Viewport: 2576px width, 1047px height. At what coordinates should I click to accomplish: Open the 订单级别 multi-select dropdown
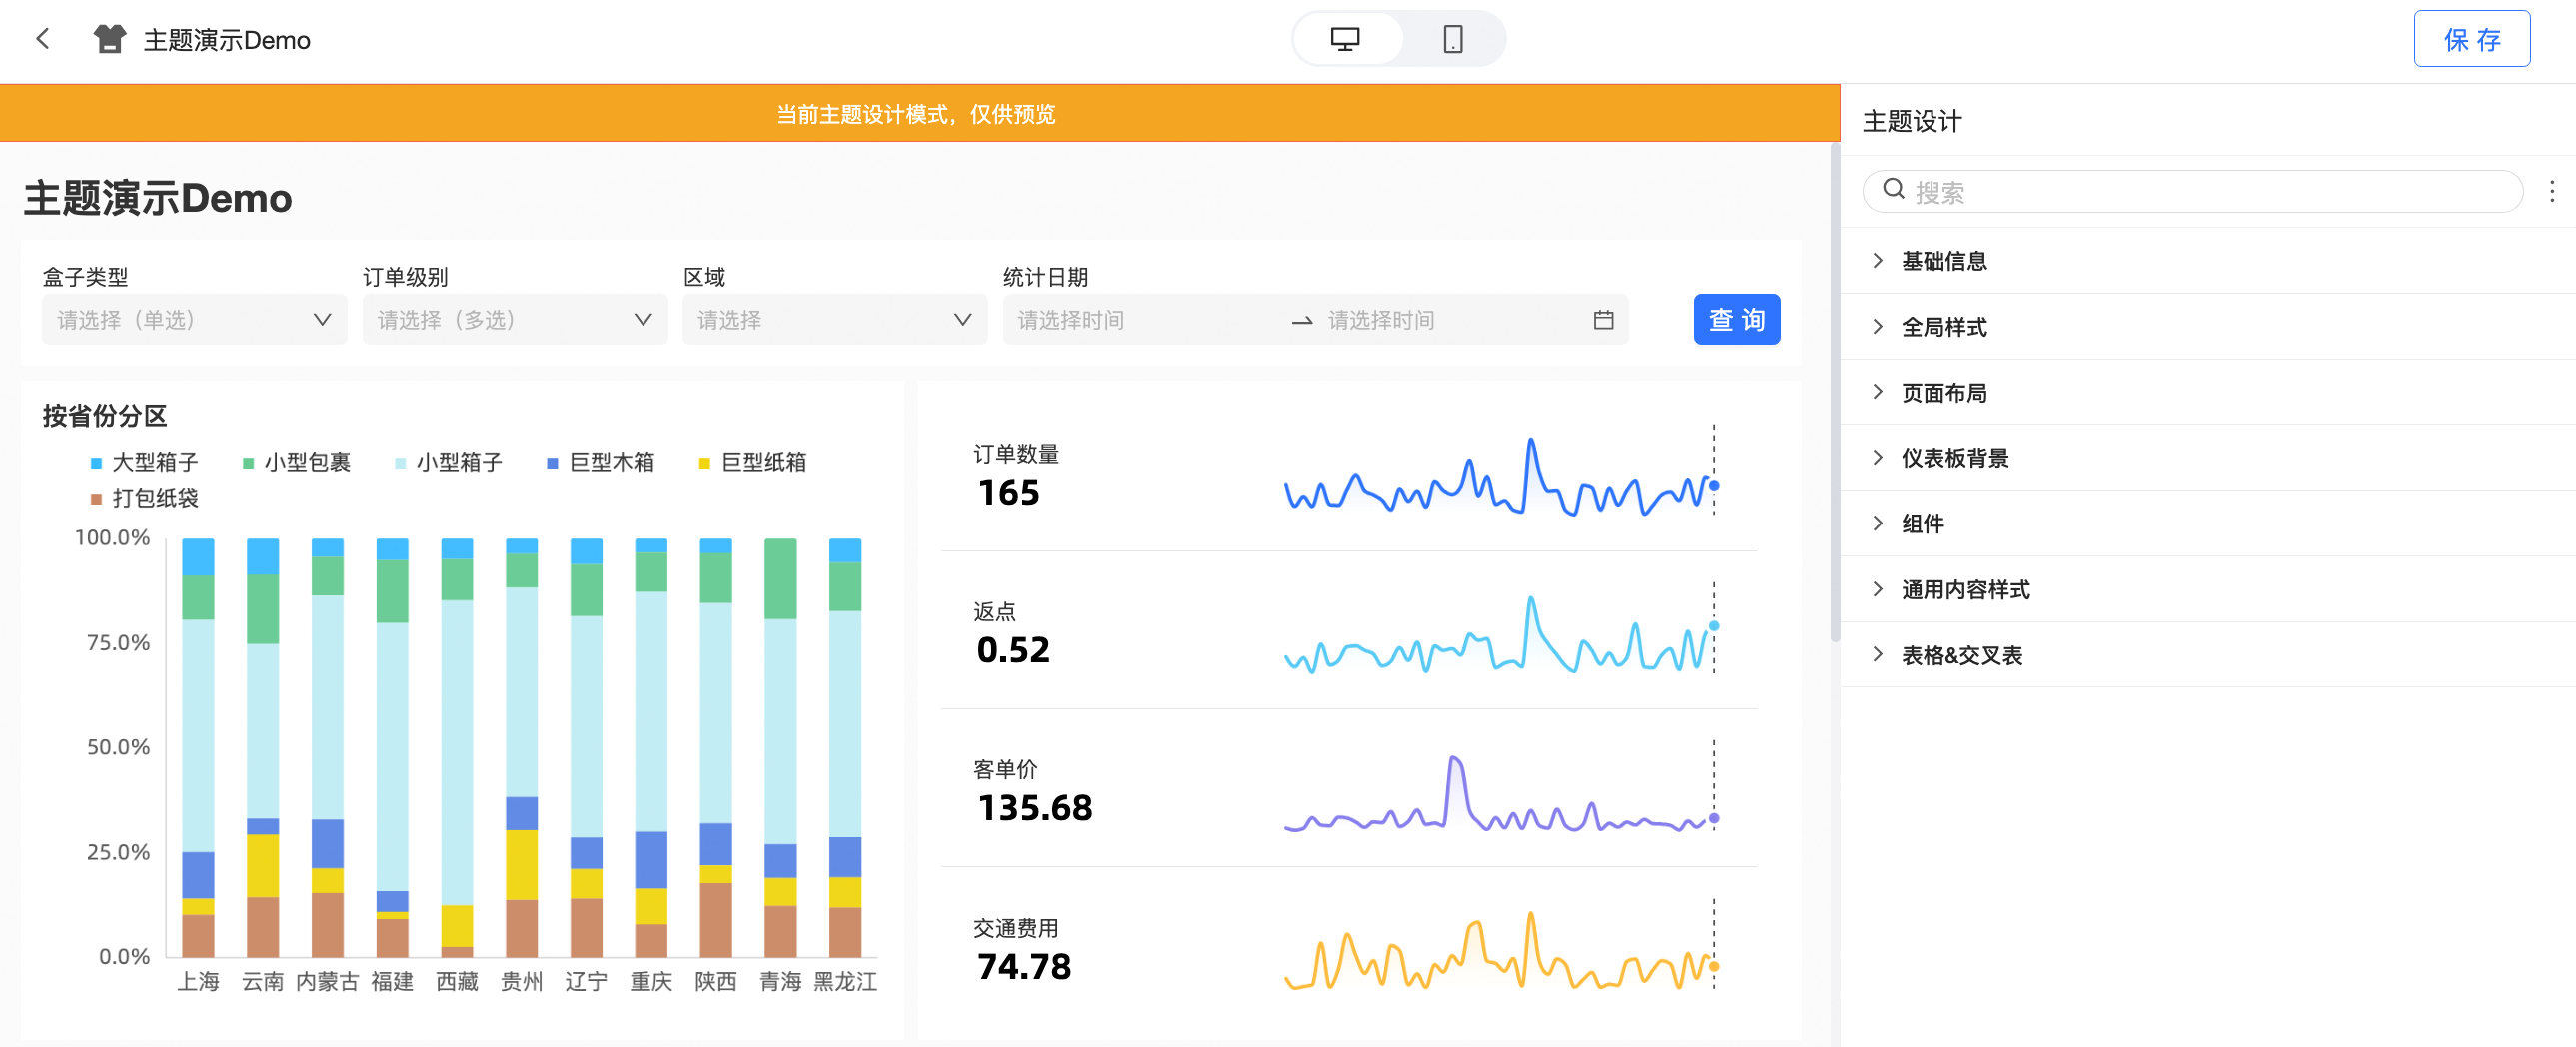(x=514, y=320)
